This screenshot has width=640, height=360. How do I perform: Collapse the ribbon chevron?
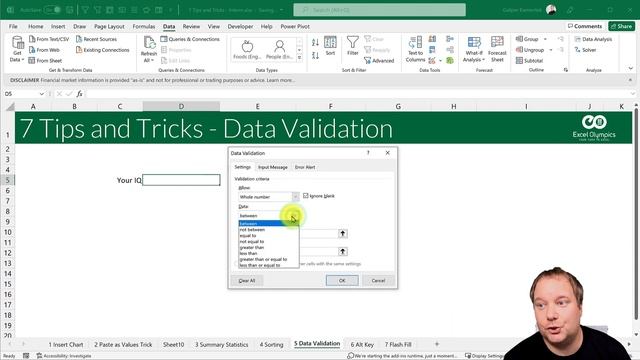coord(631,69)
